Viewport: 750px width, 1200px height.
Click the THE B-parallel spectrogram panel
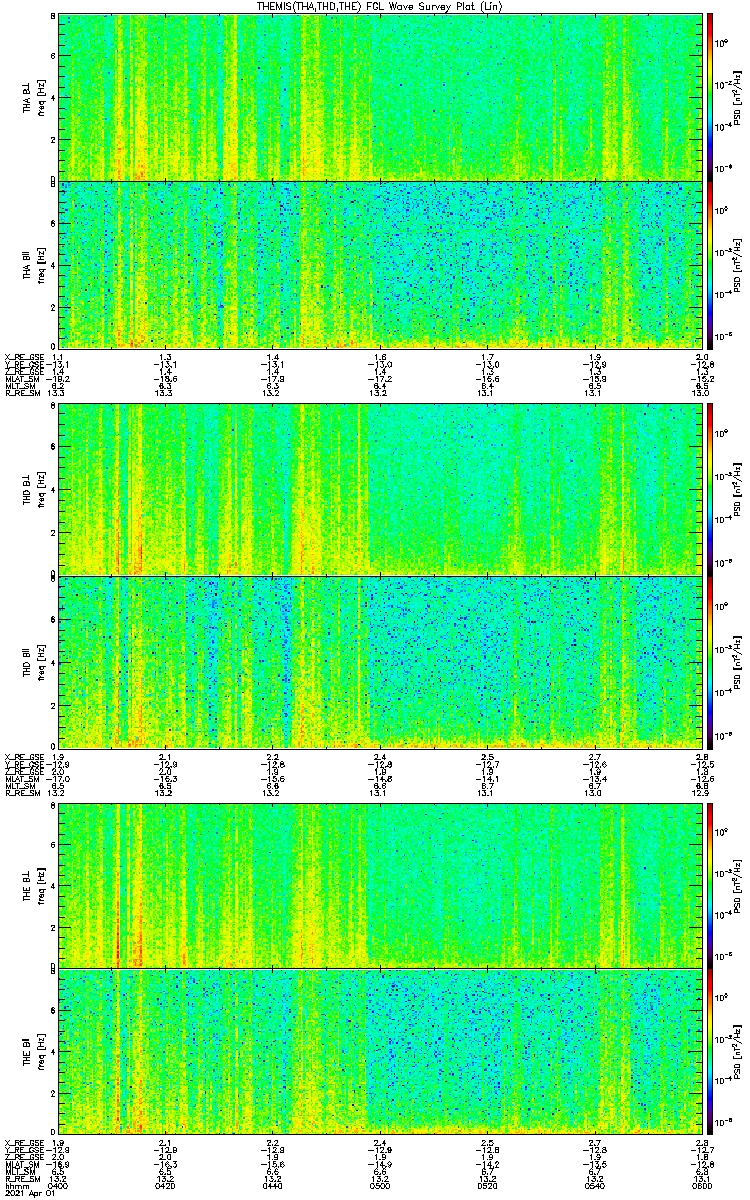pyautogui.click(x=380, y=1053)
